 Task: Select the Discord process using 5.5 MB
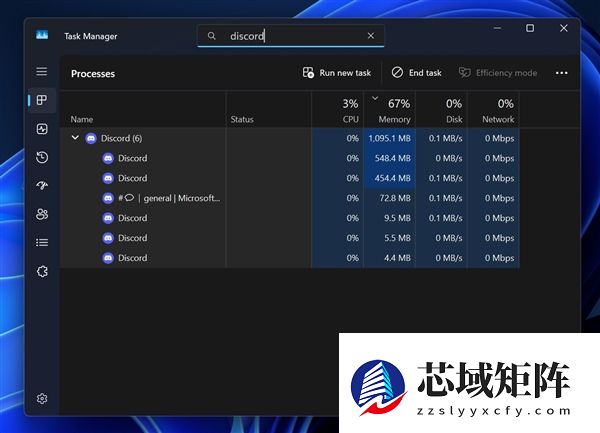point(290,238)
